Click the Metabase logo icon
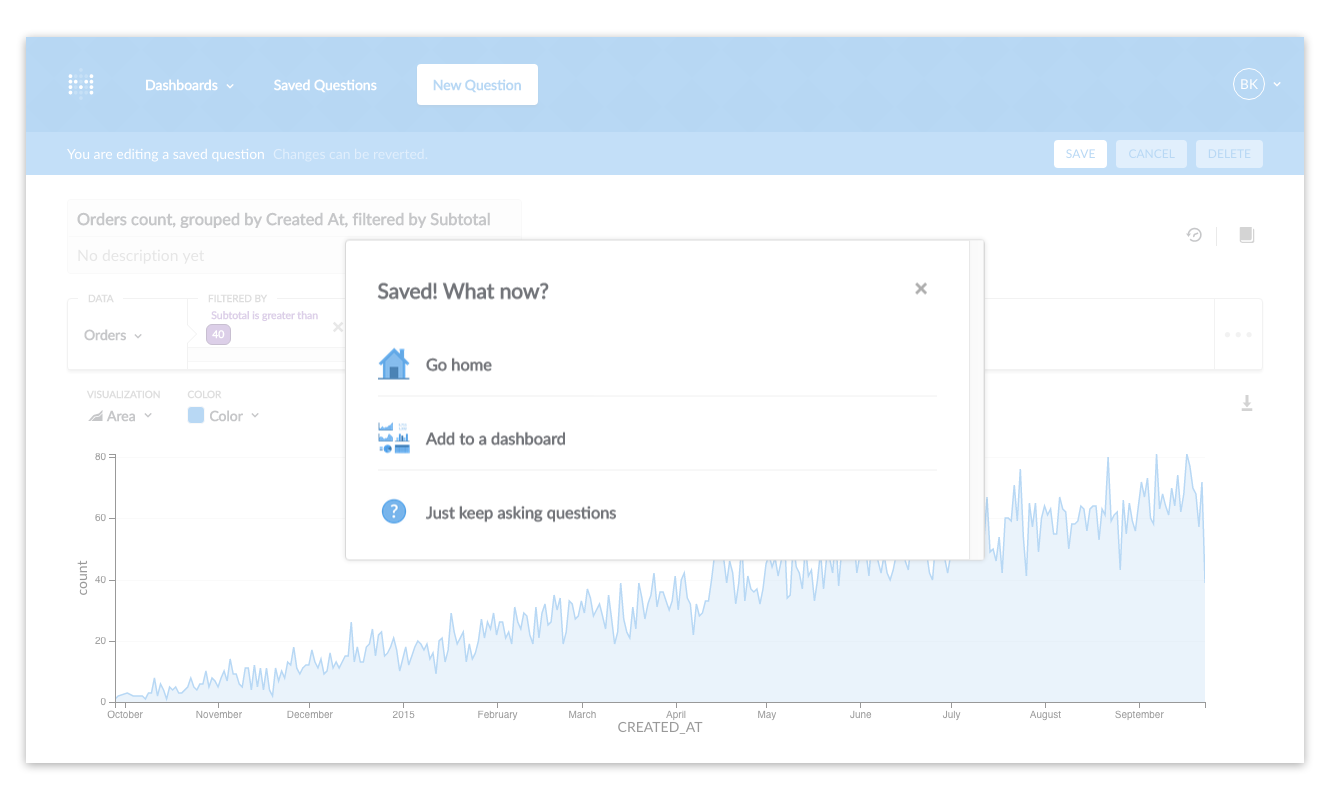Image resolution: width=1330 pixels, height=800 pixels. [81, 85]
